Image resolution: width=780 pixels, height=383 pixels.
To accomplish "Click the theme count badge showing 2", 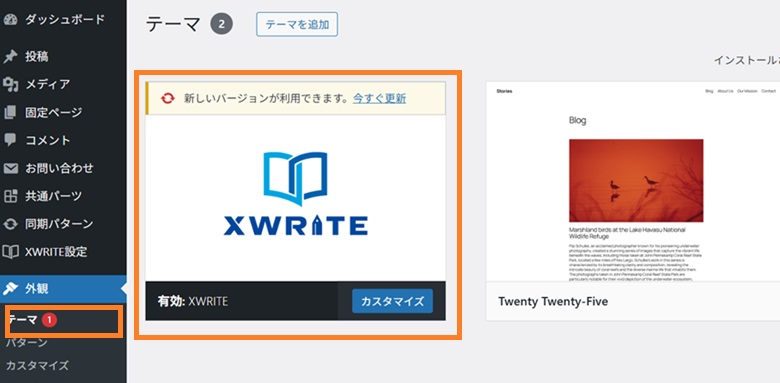I will coord(222,24).
